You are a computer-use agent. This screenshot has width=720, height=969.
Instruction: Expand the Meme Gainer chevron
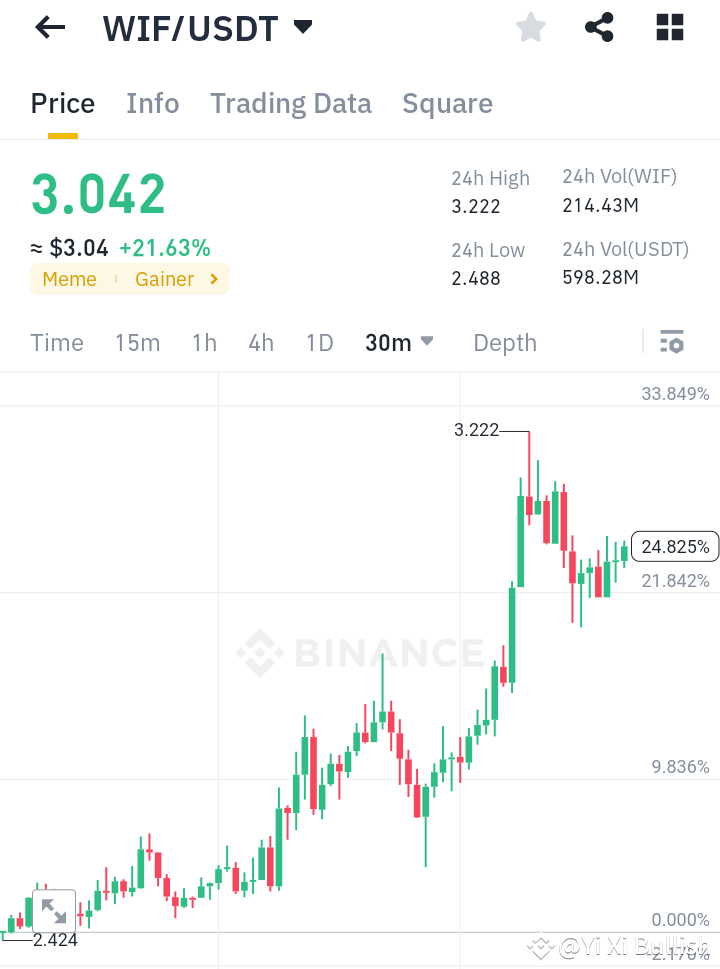pyautogui.click(x=212, y=279)
